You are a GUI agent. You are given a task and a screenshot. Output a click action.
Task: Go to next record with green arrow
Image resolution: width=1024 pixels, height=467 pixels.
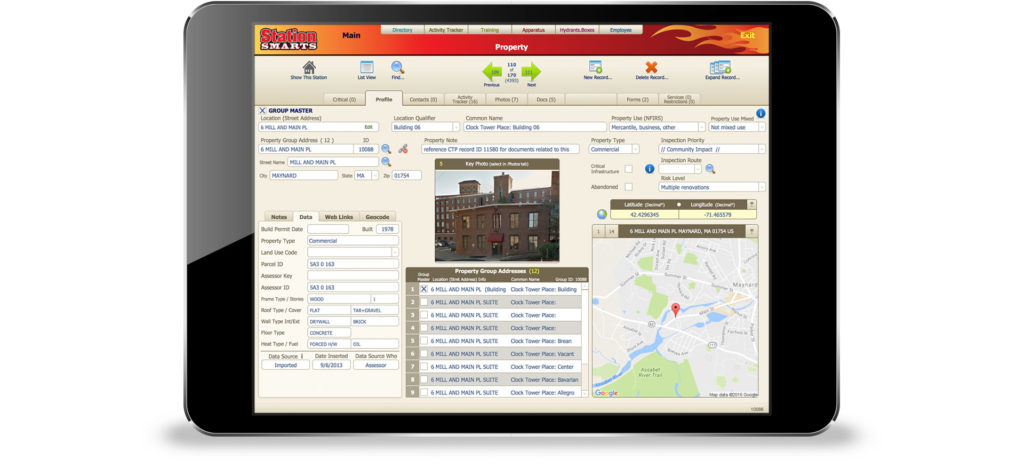click(532, 72)
